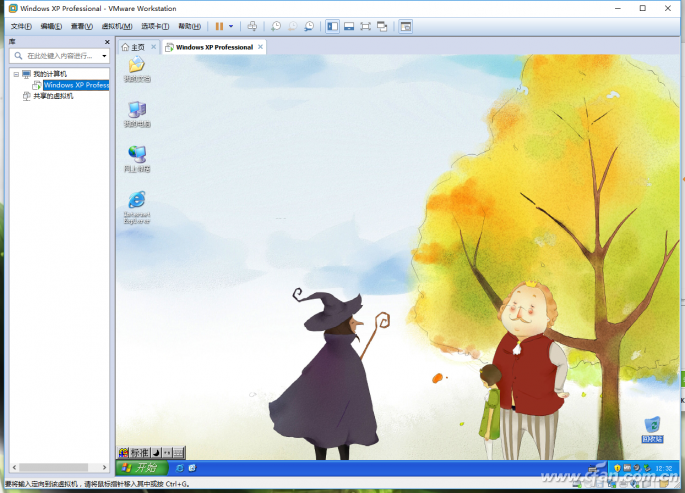The image size is (685, 493).
Task: Enter full screen mode icon
Action: click(x=365, y=26)
